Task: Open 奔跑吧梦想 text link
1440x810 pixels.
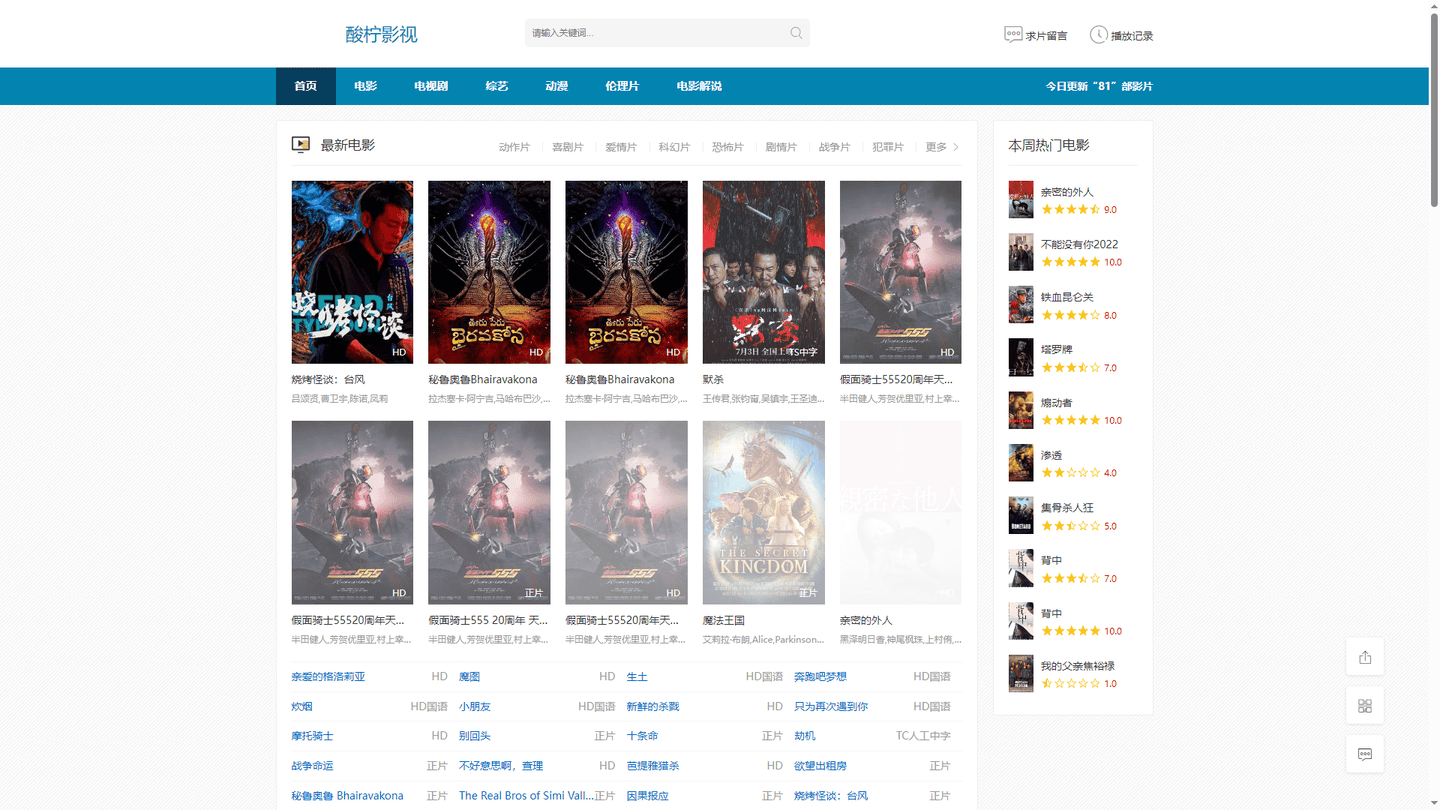Action: pyautogui.click(x=820, y=677)
